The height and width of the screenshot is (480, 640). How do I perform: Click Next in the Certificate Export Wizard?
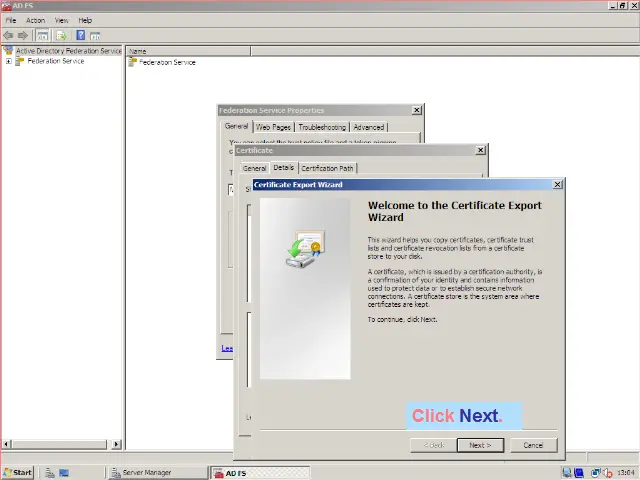480,445
